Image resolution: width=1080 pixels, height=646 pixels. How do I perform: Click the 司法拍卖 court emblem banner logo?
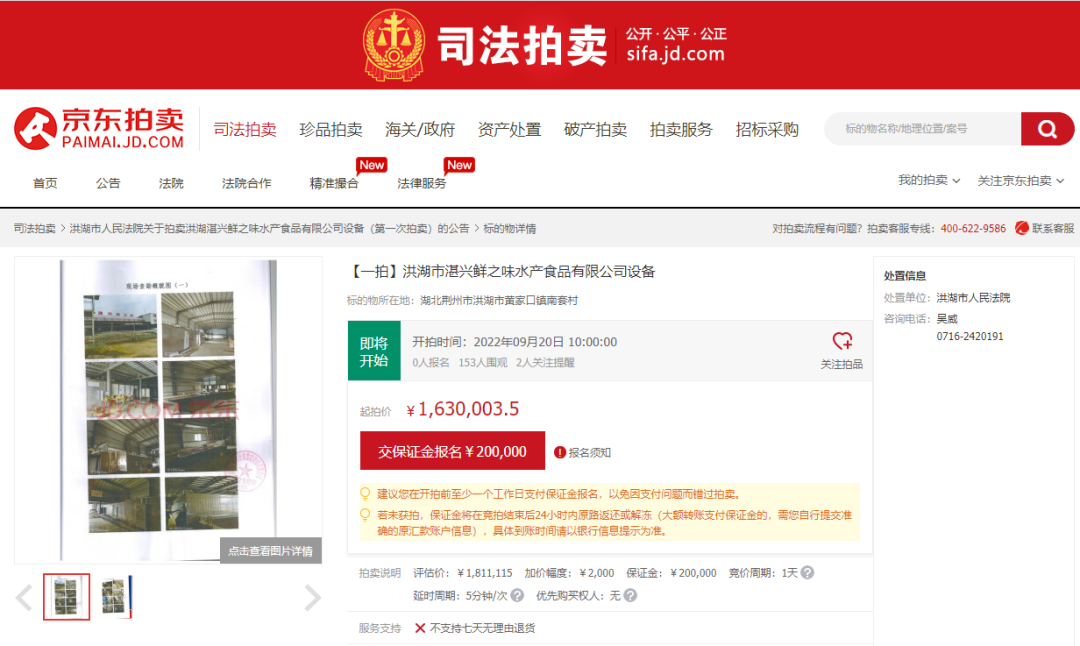tap(394, 45)
